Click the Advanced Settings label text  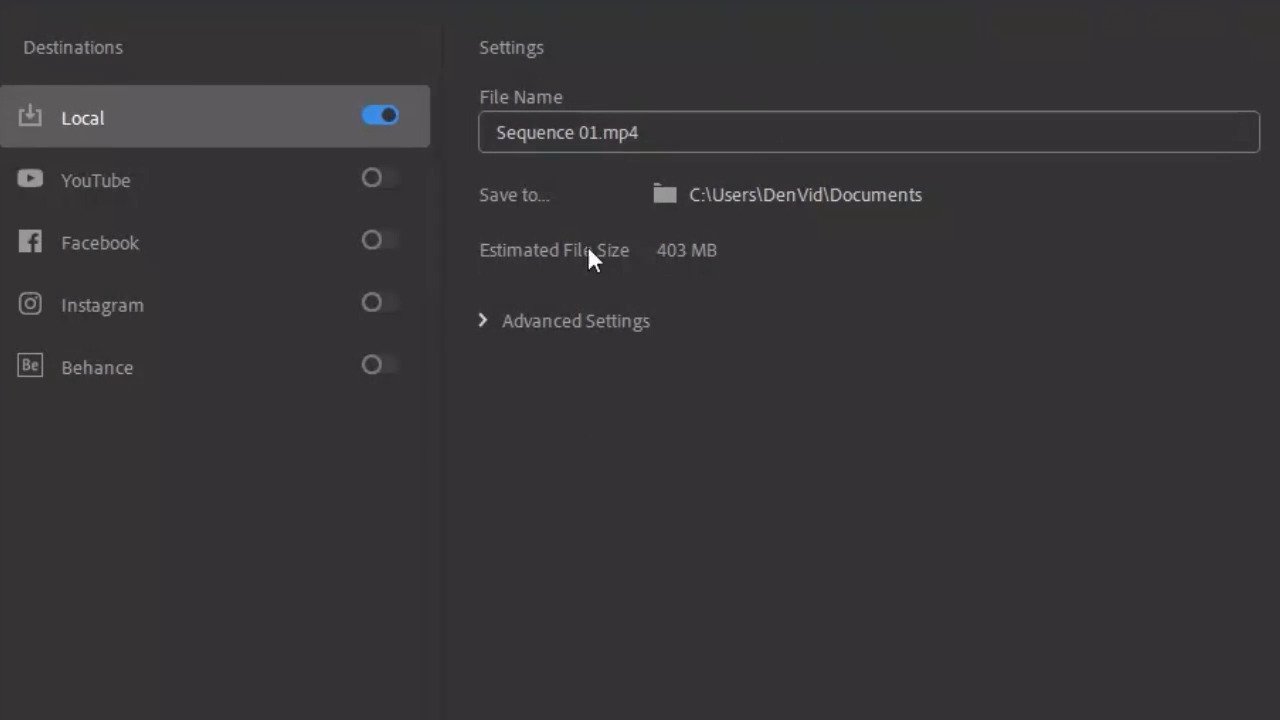(x=575, y=321)
